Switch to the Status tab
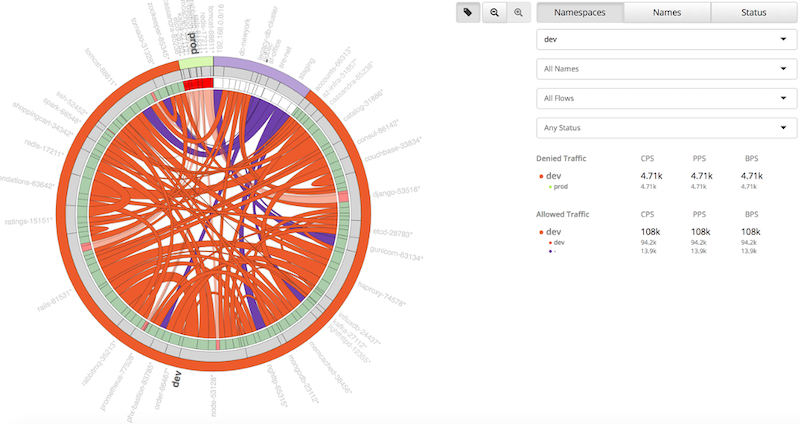The height and width of the screenshot is (424, 800). [x=754, y=13]
